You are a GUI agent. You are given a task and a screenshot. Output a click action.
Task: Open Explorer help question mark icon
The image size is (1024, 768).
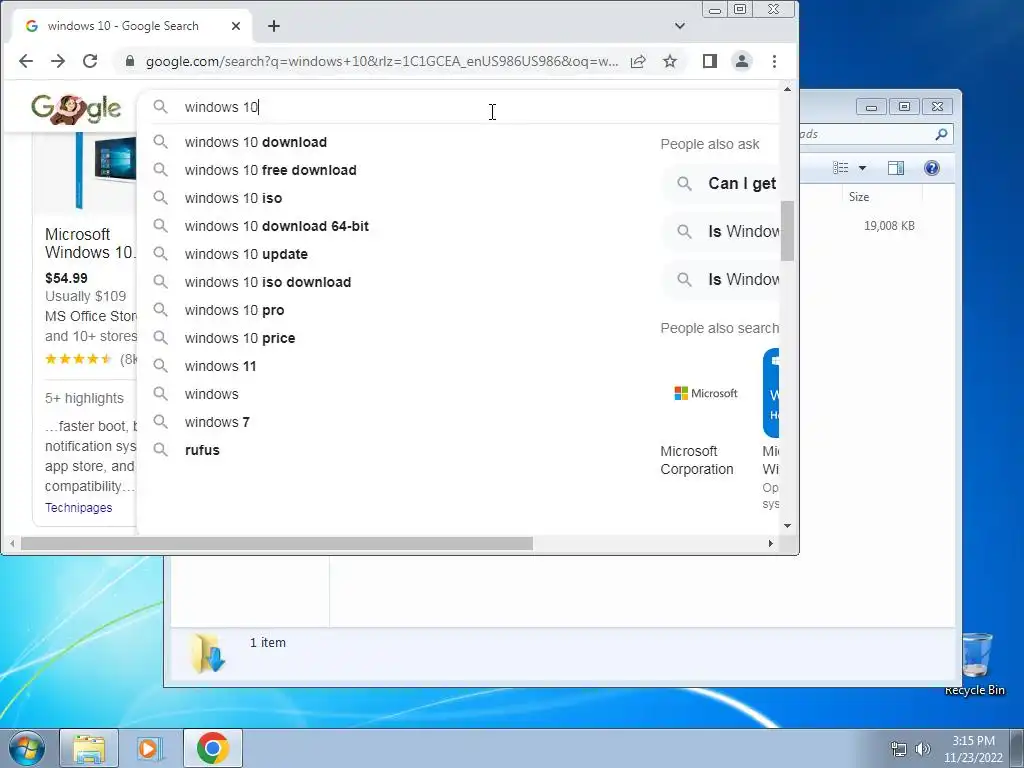pyautogui.click(x=932, y=168)
